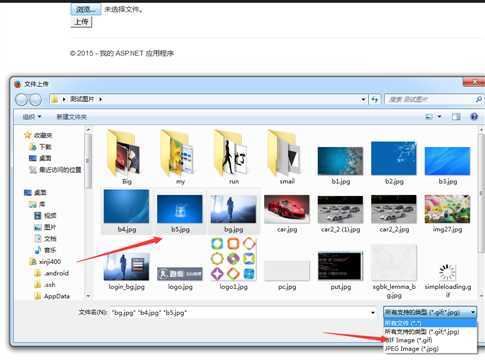This screenshot has height=360, width=485.
Task: Open the view options dropdown arrow
Action: [x=439, y=116]
